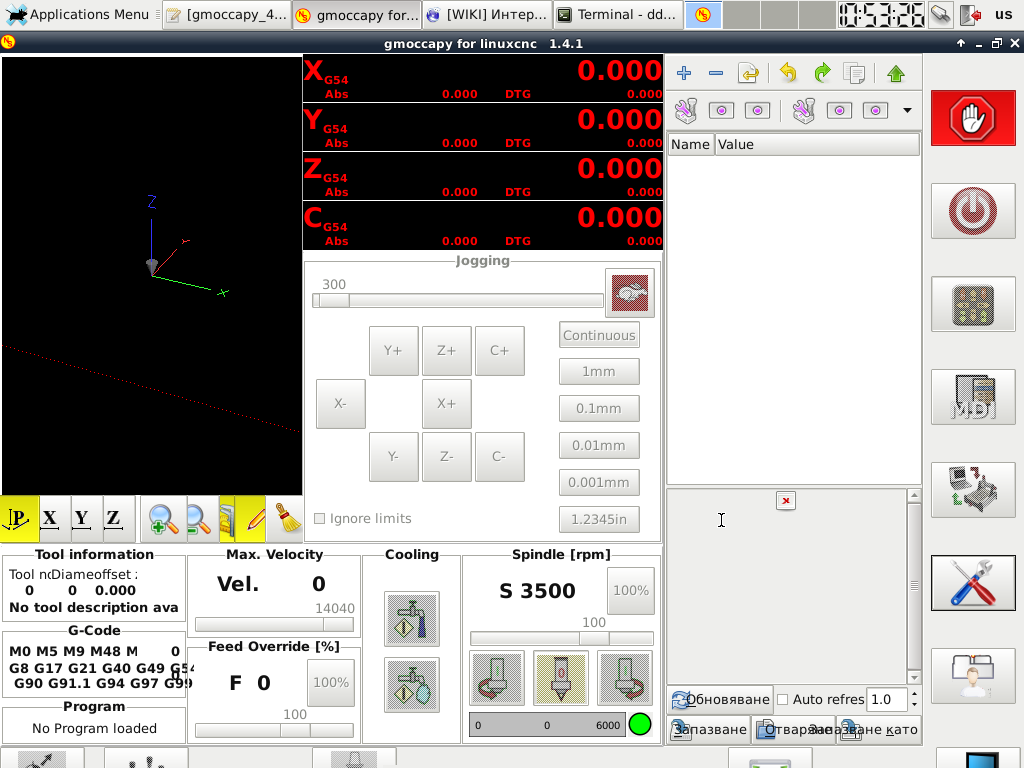Screen dimensions: 1024x768
Task: Click the red emergency stop button
Action: 973,119
